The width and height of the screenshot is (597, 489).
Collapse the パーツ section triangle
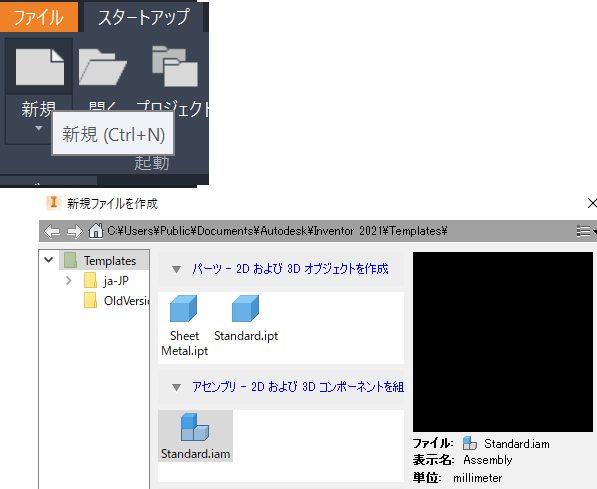coord(176,270)
